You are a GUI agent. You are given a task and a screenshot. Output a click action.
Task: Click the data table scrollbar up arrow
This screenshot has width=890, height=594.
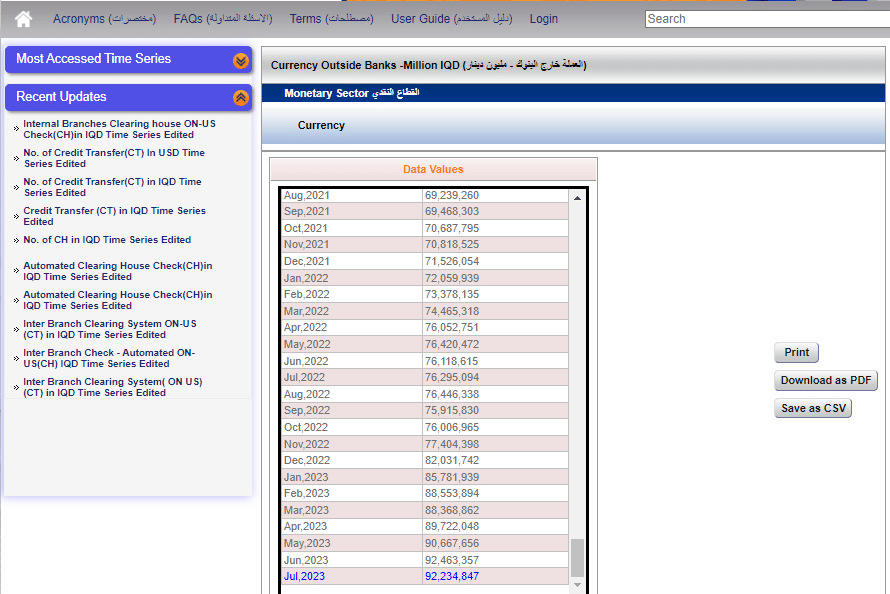pyautogui.click(x=577, y=198)
